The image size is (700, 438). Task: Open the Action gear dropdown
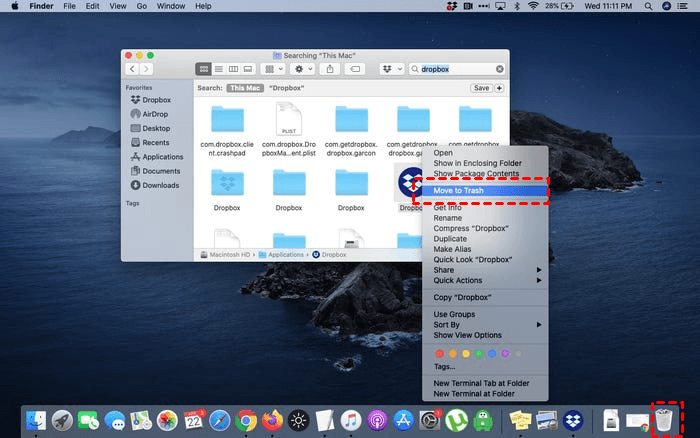pyautogui.click(x=301, y=69)
